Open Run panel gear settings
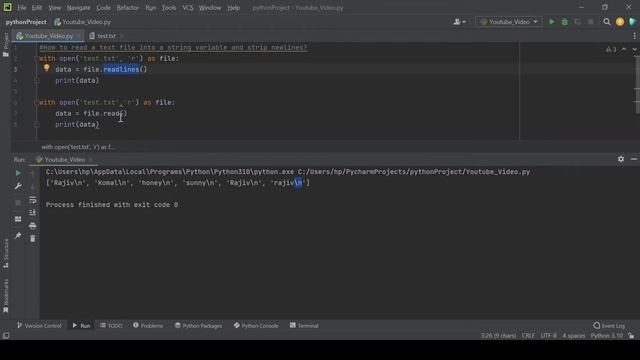Image resolution: width=640 pixels, height=360 pixels. 621,159
